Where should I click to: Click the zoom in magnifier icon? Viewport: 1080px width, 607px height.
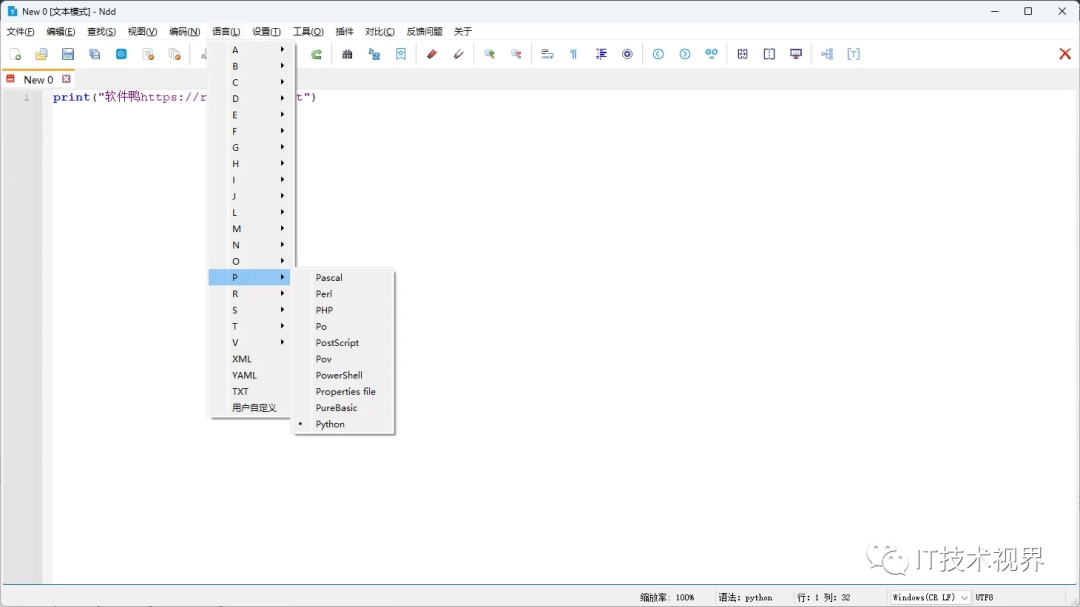tap(489, 54)
